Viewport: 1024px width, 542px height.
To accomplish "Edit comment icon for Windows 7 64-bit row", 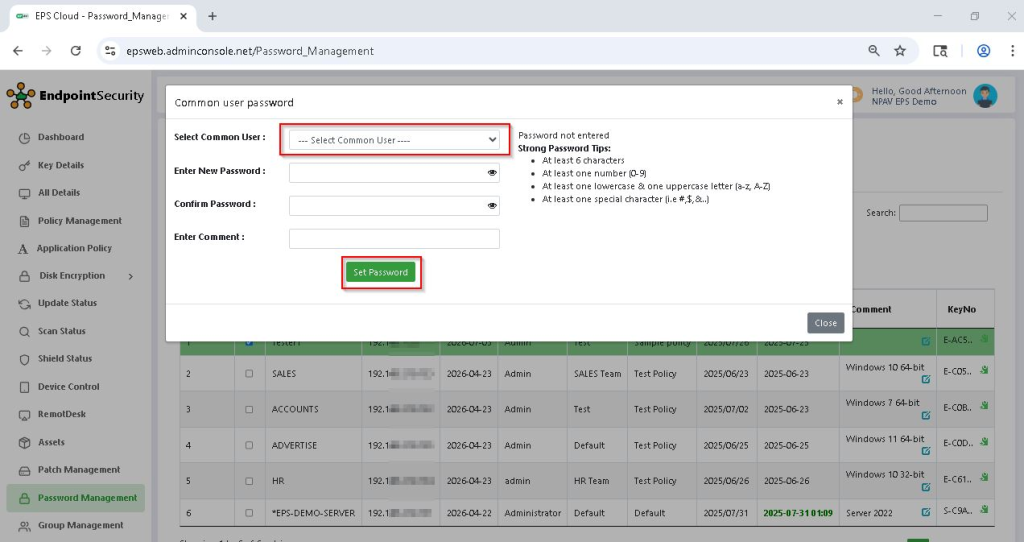I will (x=925, y=414).
